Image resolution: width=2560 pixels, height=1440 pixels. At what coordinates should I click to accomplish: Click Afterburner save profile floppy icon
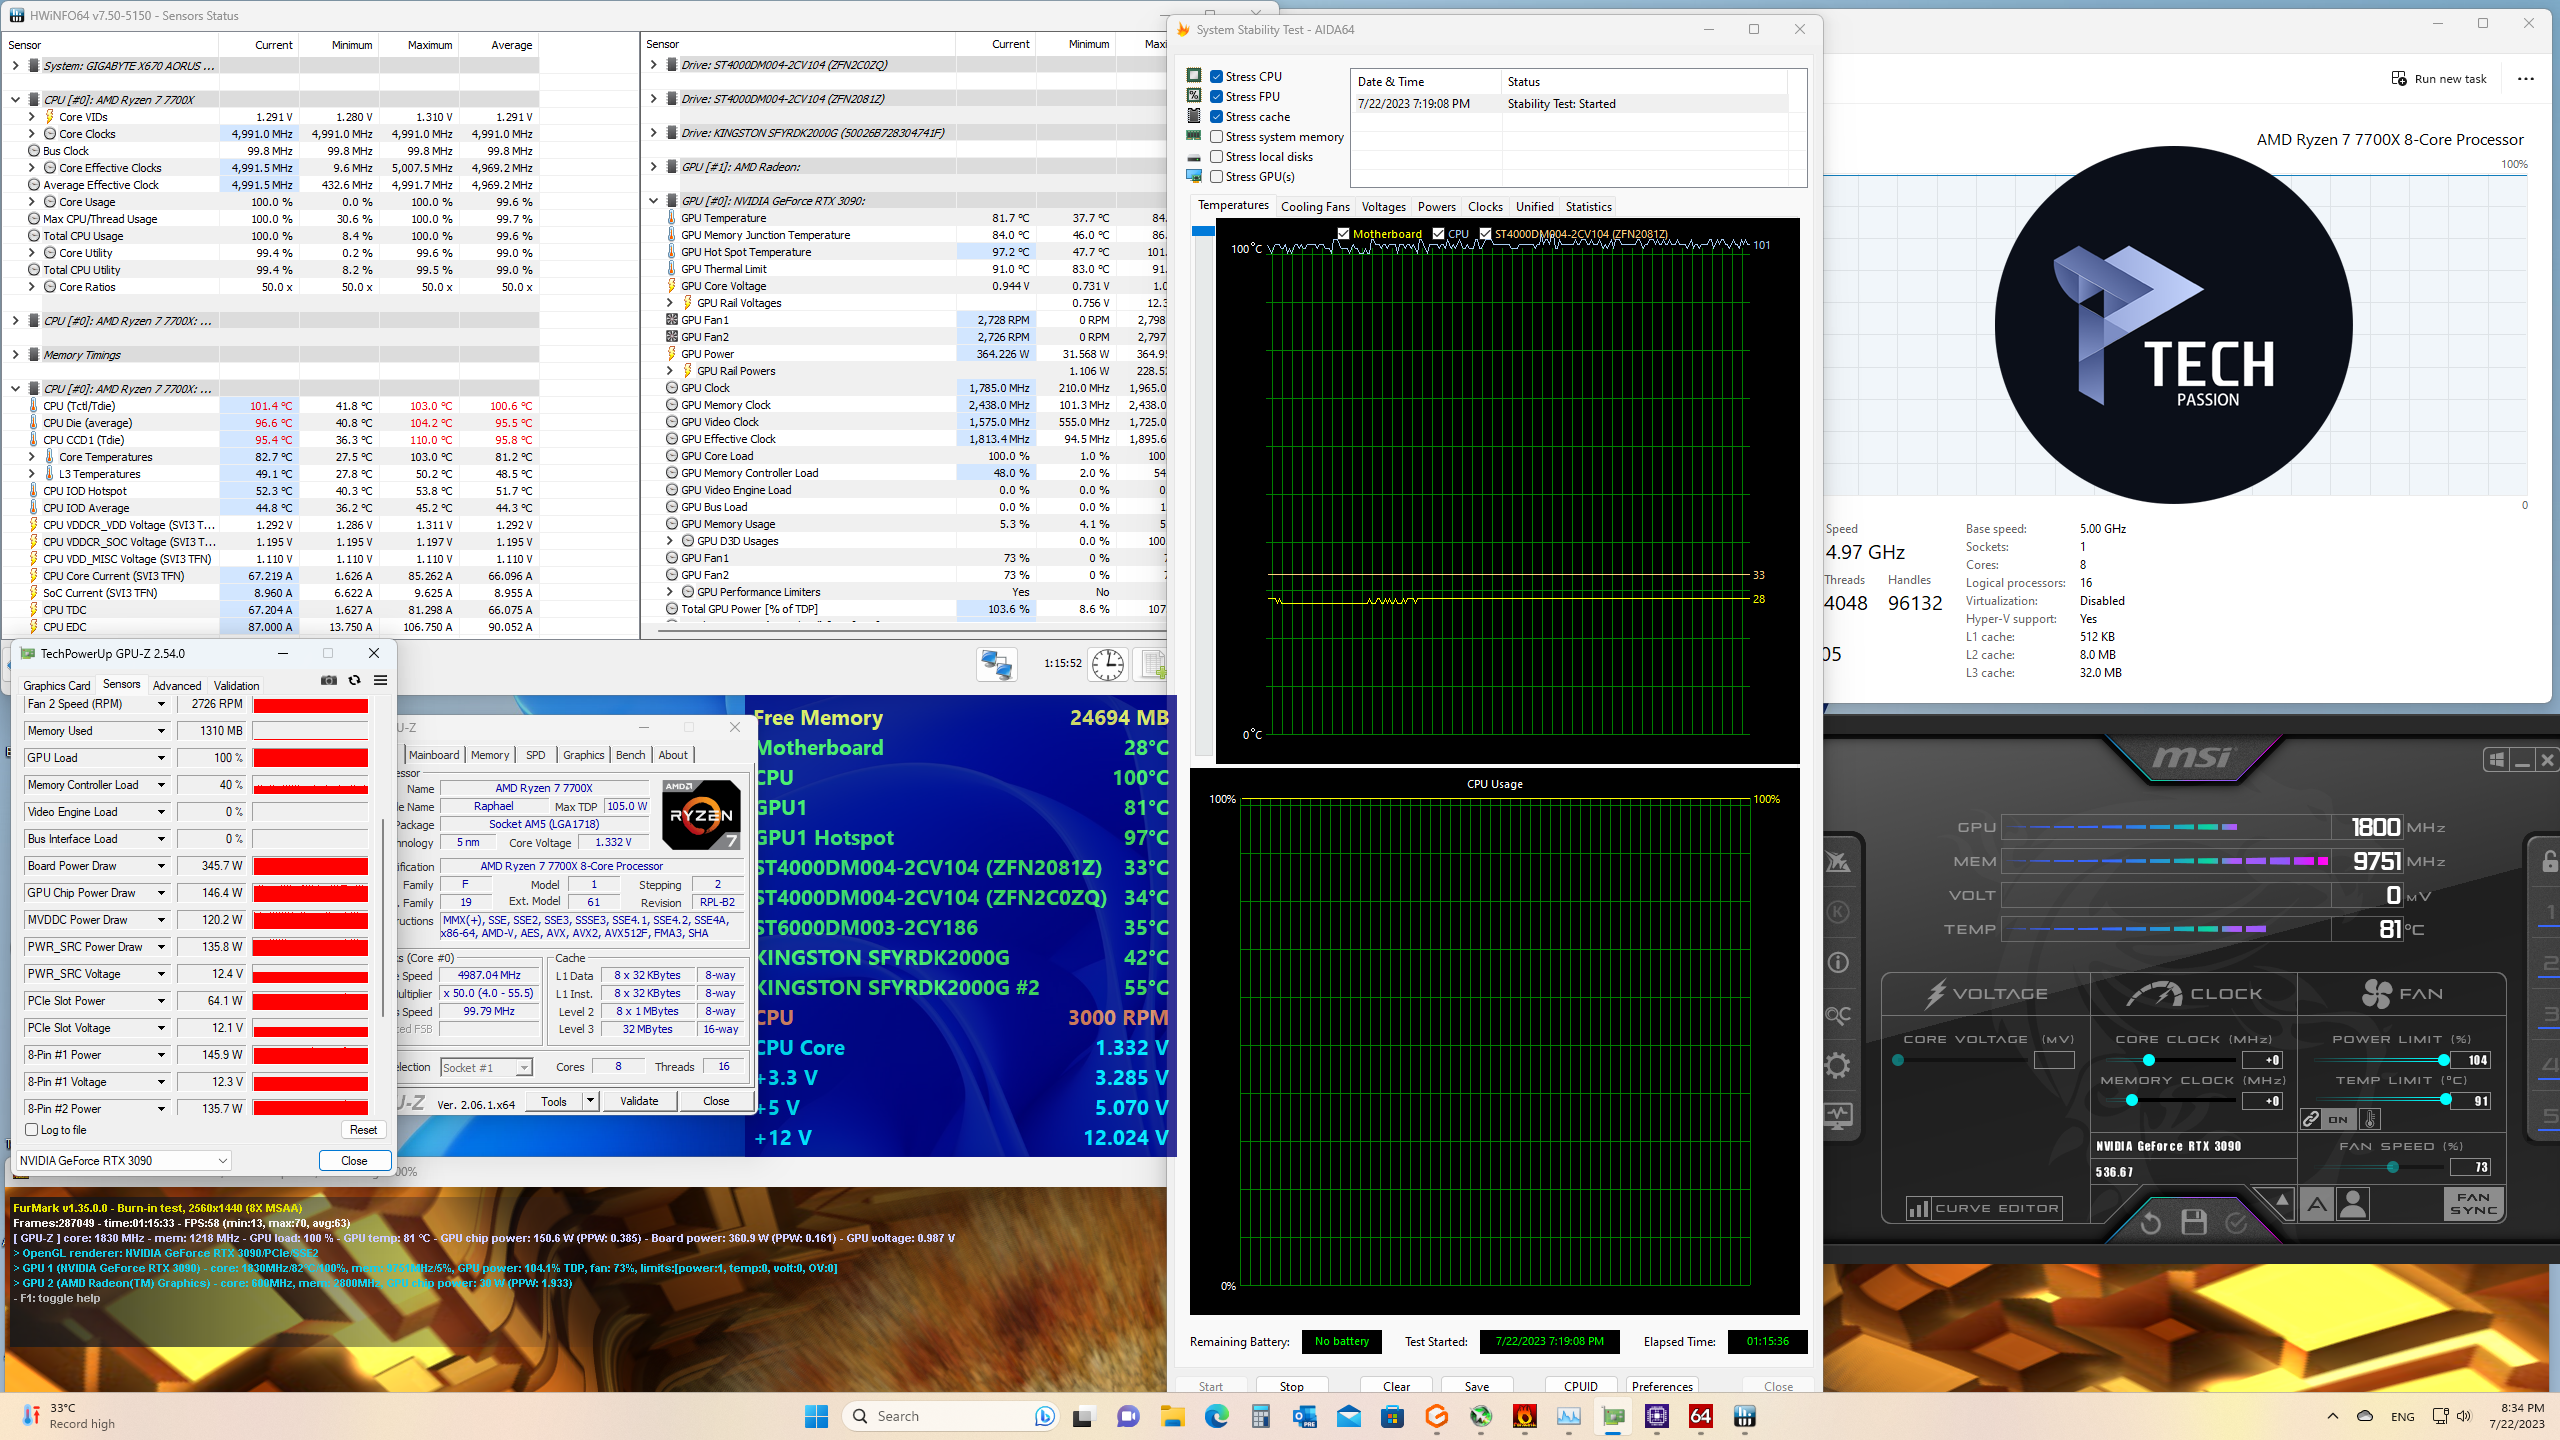click(2194, 1222)
